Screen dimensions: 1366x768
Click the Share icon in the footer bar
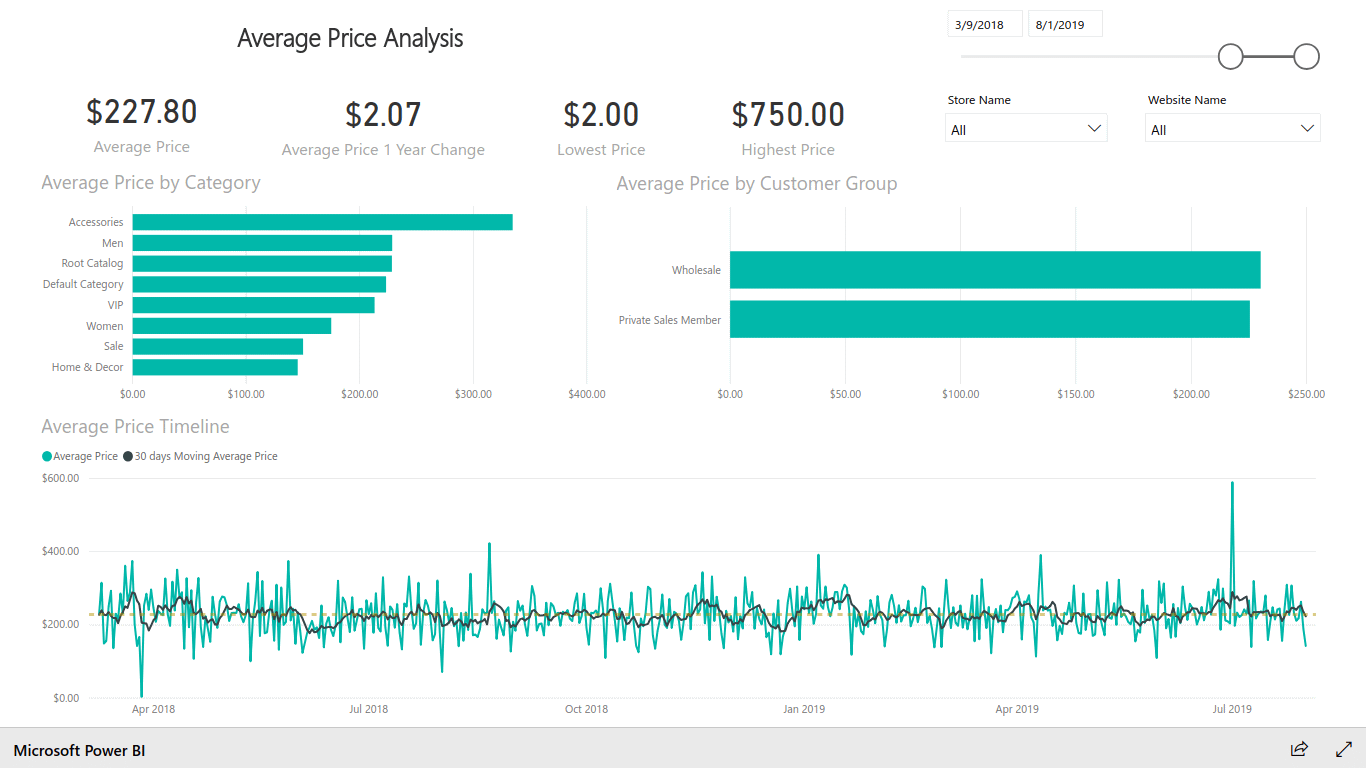(x=1298, y=749)
